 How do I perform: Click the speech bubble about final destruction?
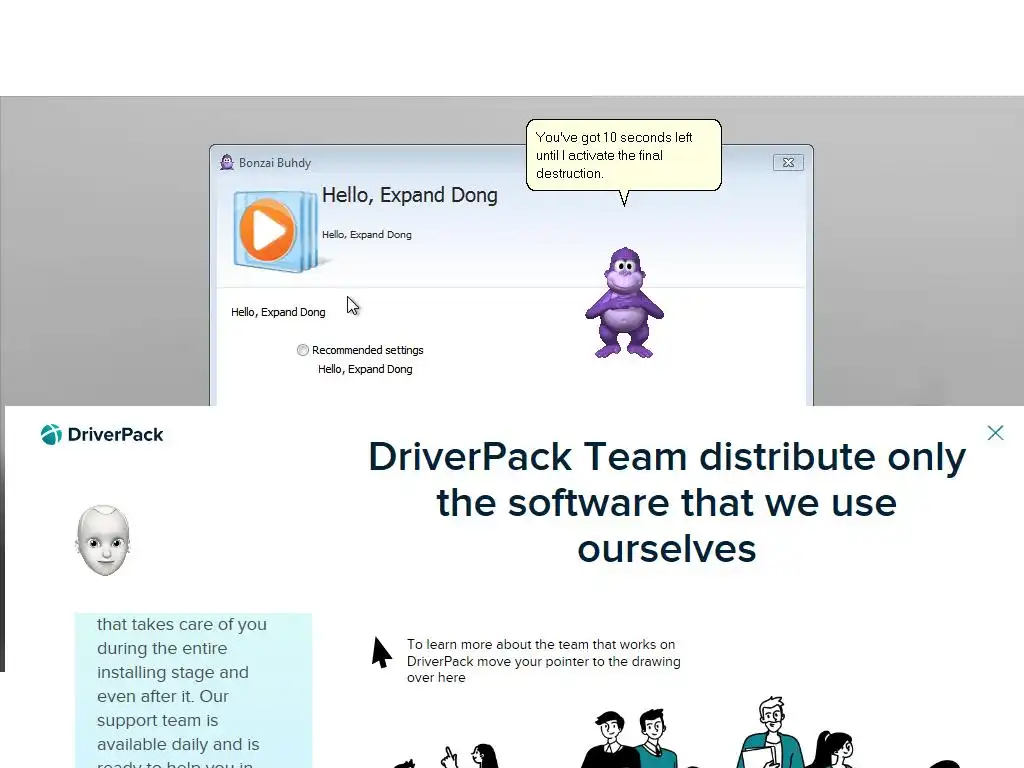(x=624, y=155)
